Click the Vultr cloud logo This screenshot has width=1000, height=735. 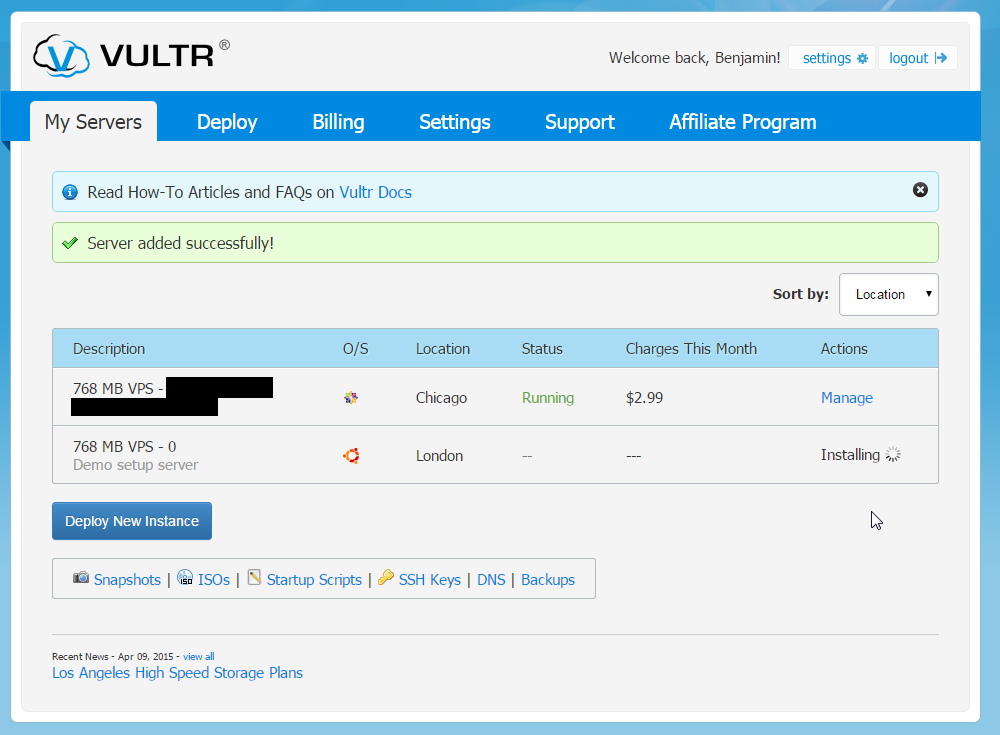point(61,56)
